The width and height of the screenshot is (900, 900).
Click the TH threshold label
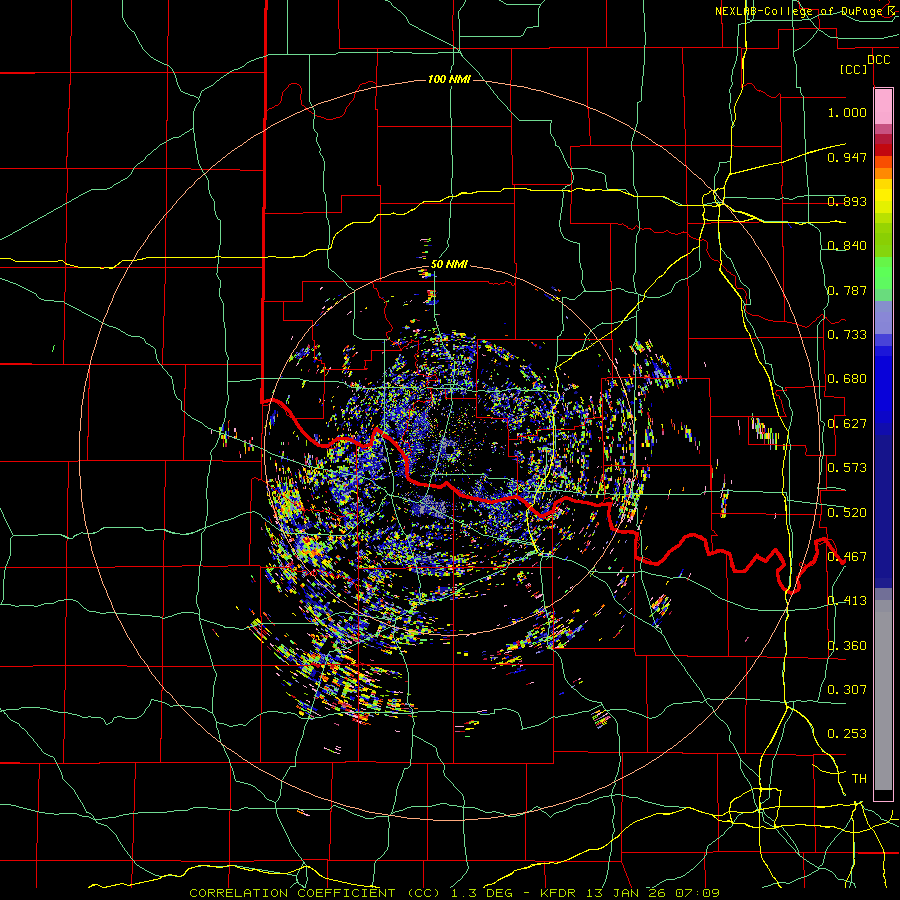tap(859, 779)
